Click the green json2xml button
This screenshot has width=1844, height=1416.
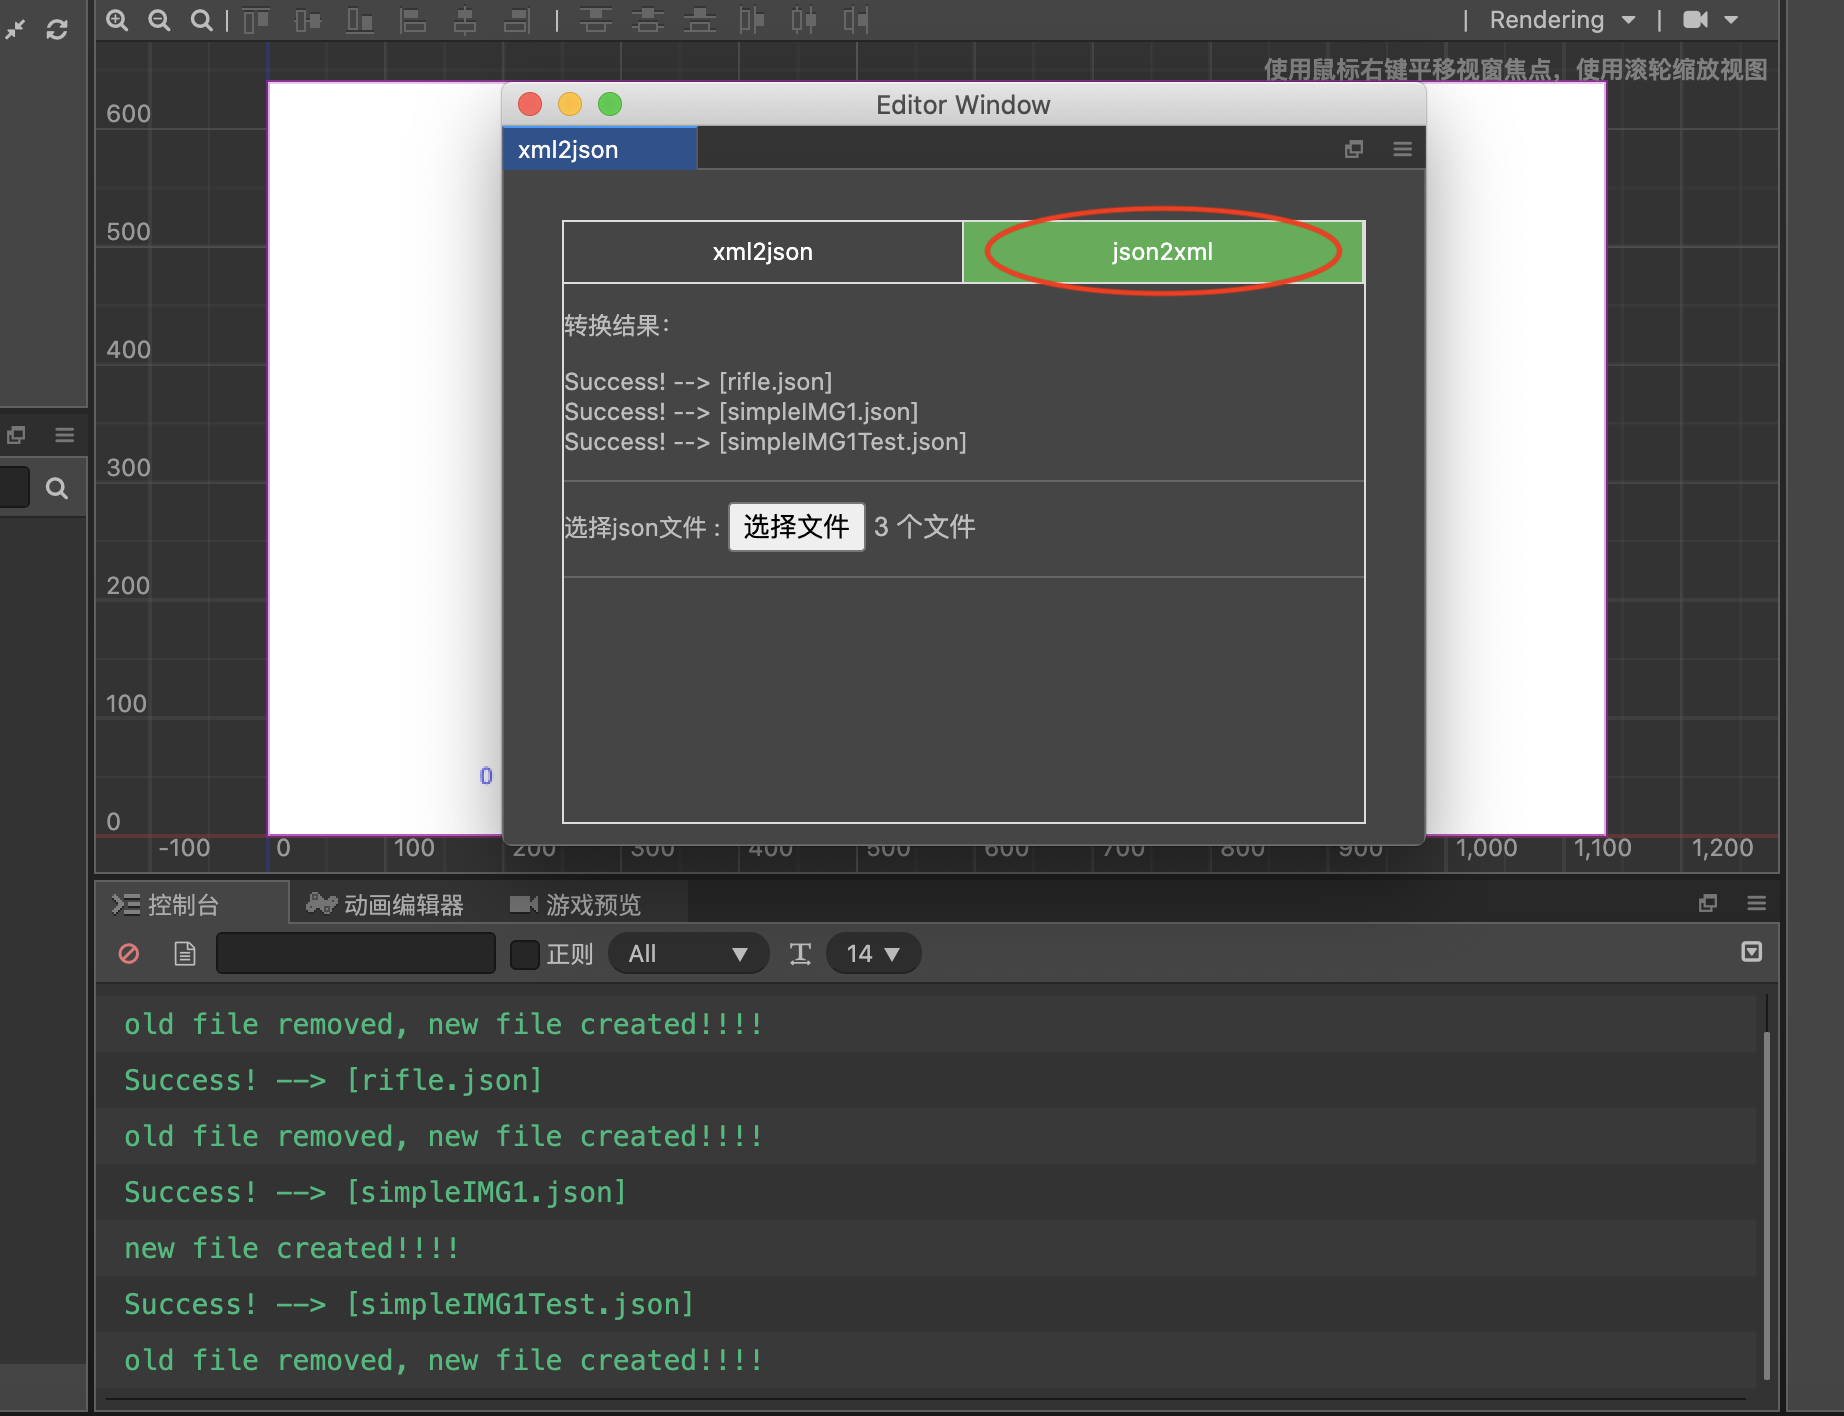click(1161, 251)
